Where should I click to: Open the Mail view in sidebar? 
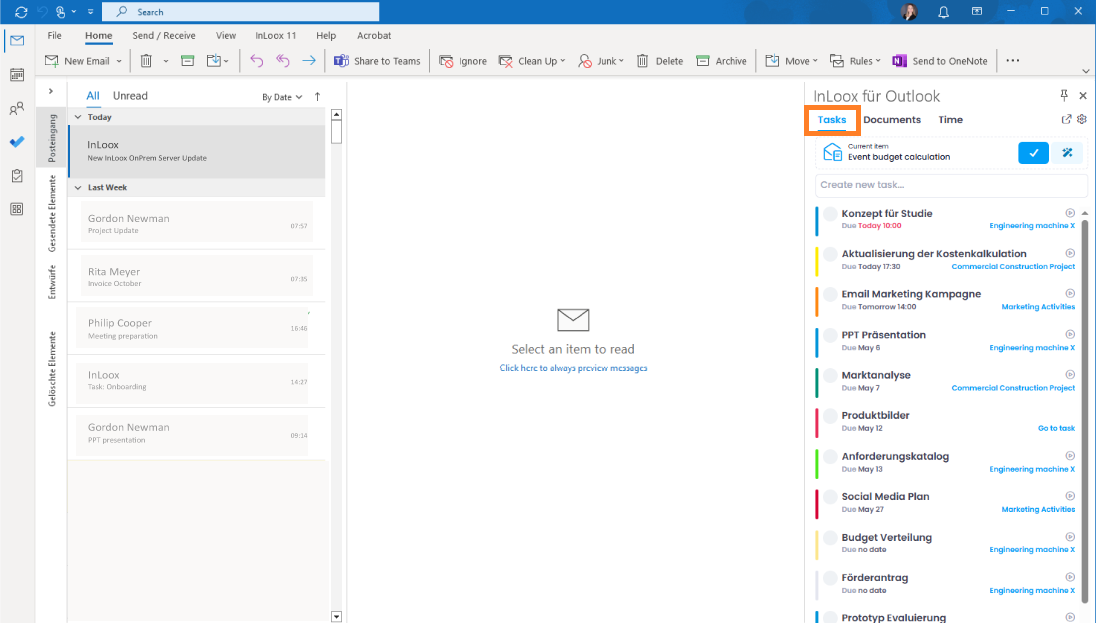tap(17, 41)
